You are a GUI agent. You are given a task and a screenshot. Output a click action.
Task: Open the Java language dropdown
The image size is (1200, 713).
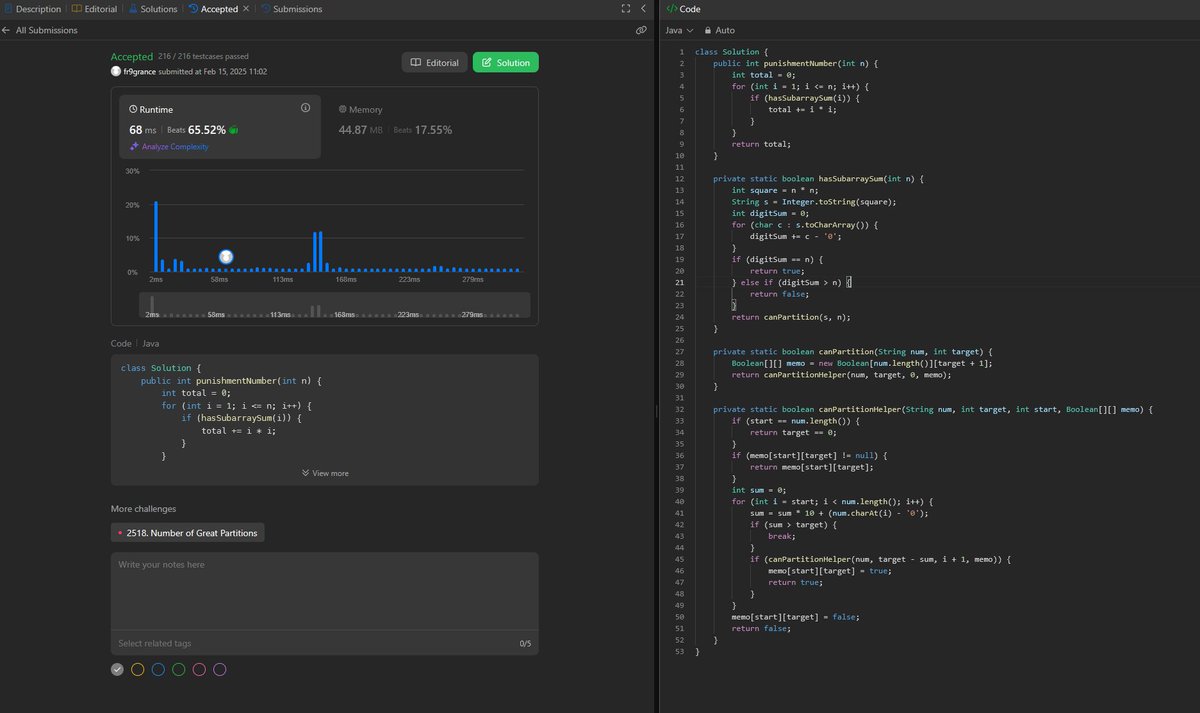click(679, 31)
